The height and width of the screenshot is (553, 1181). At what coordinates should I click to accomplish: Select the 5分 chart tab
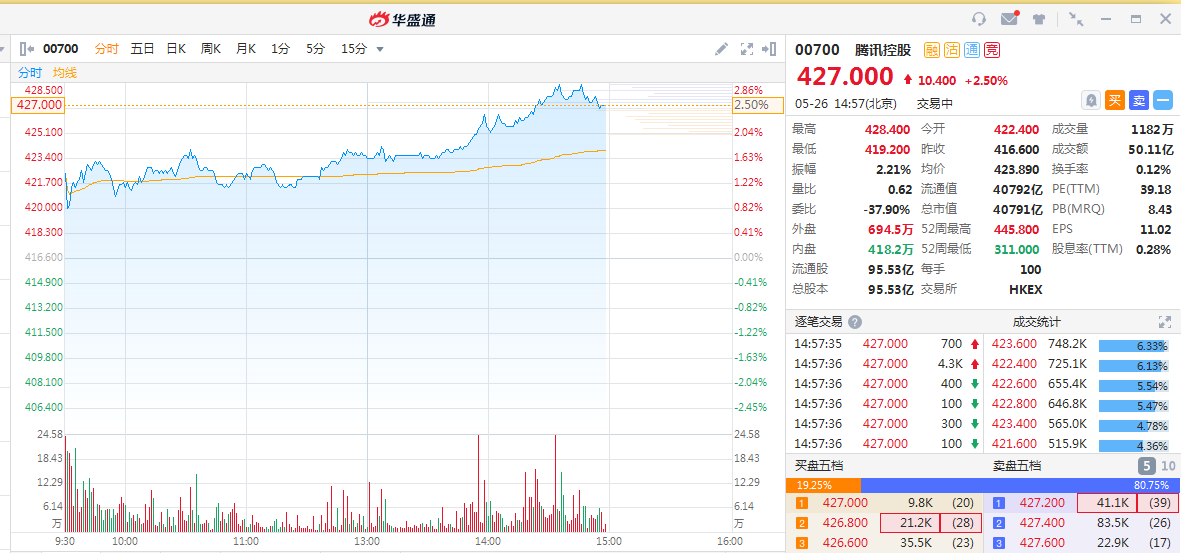pyautogui.click(x=316, y=49)
